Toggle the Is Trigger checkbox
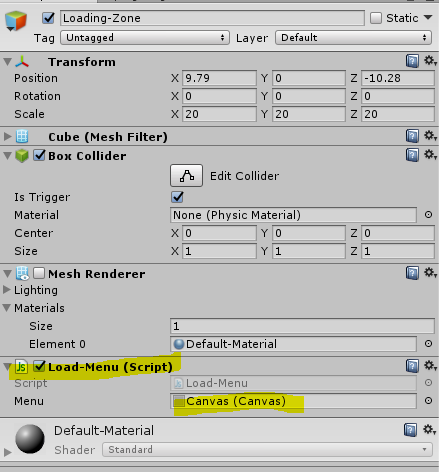The height and width of the screenshot is (472, 439). (177, 197)
